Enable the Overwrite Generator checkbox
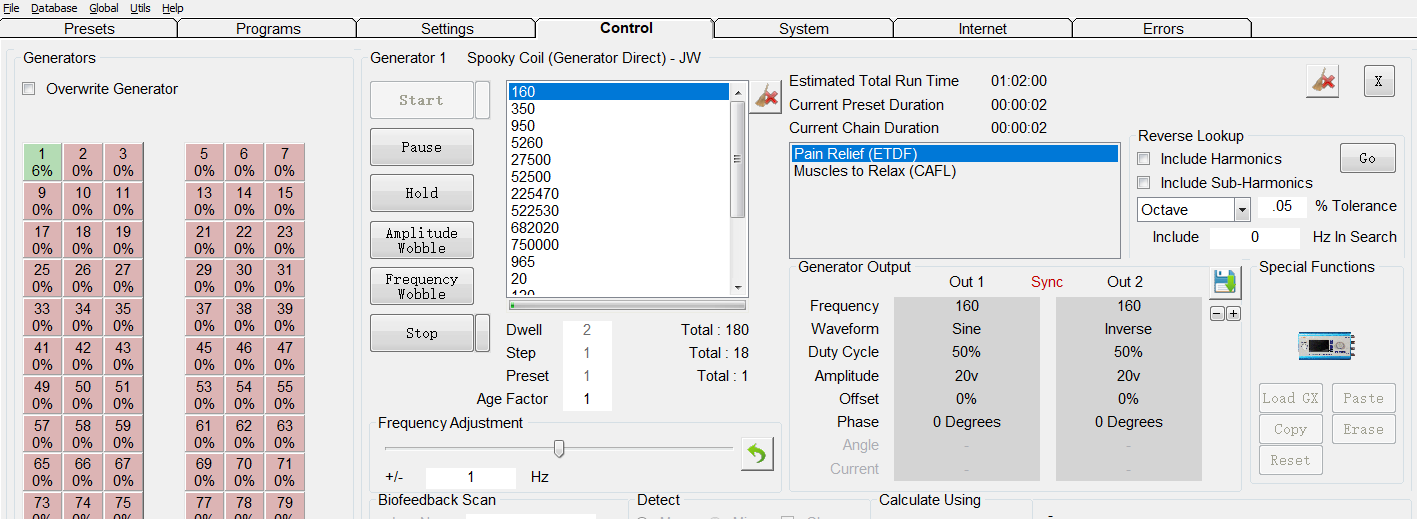Viewport: 1417px width, 519px height. tap(30, 89)
